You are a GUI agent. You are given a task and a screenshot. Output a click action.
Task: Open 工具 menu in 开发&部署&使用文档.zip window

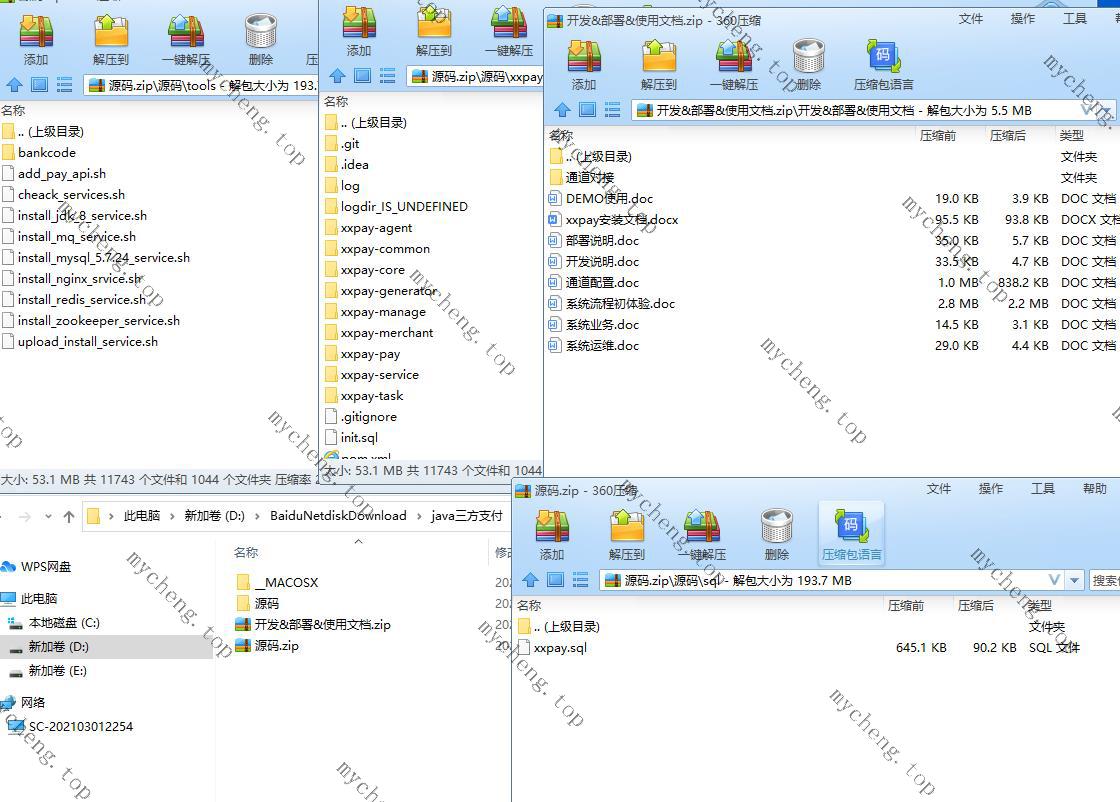(x=1074, y=19)
